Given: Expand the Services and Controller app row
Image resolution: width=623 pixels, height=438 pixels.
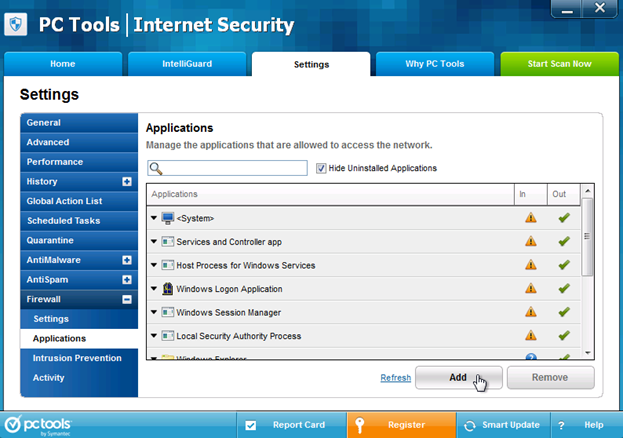Looking at the screenshot, I should [154, 241].
